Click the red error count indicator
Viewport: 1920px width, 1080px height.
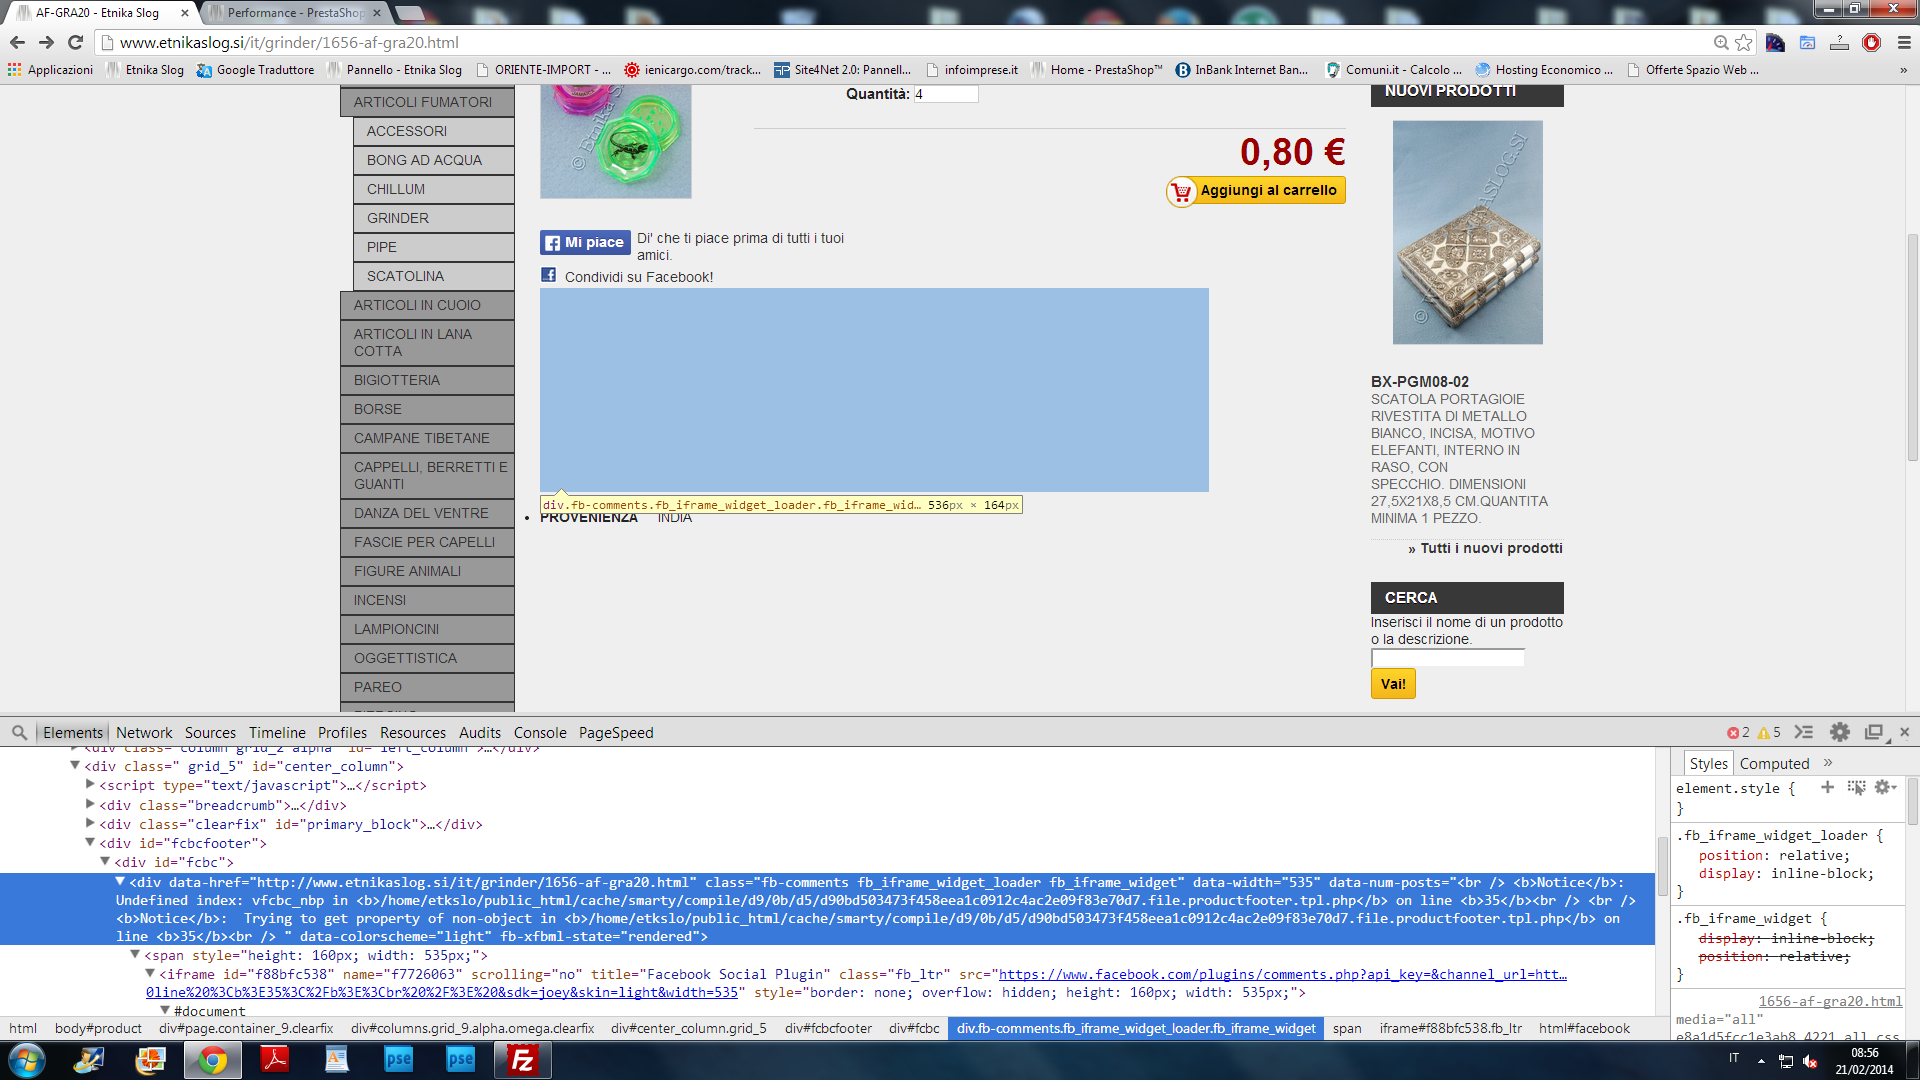pos(1738,733)
